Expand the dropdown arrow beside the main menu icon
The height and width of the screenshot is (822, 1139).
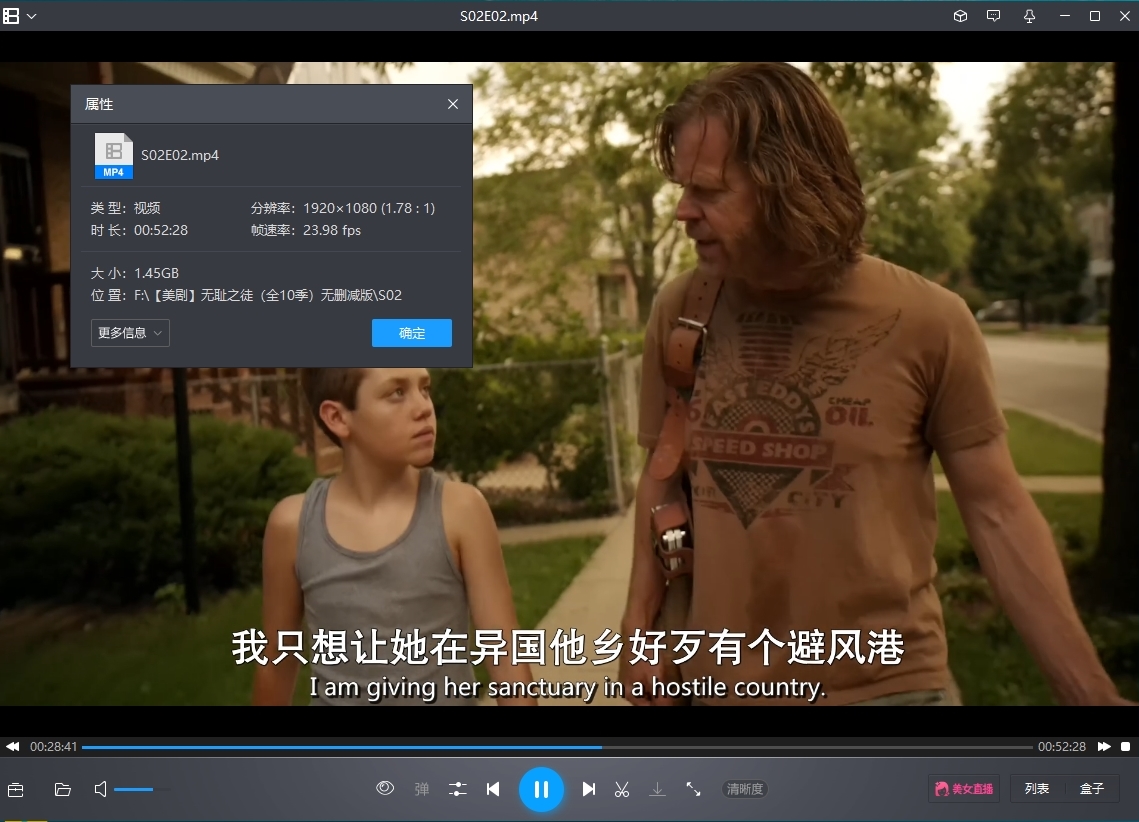(x=32, y=16)
